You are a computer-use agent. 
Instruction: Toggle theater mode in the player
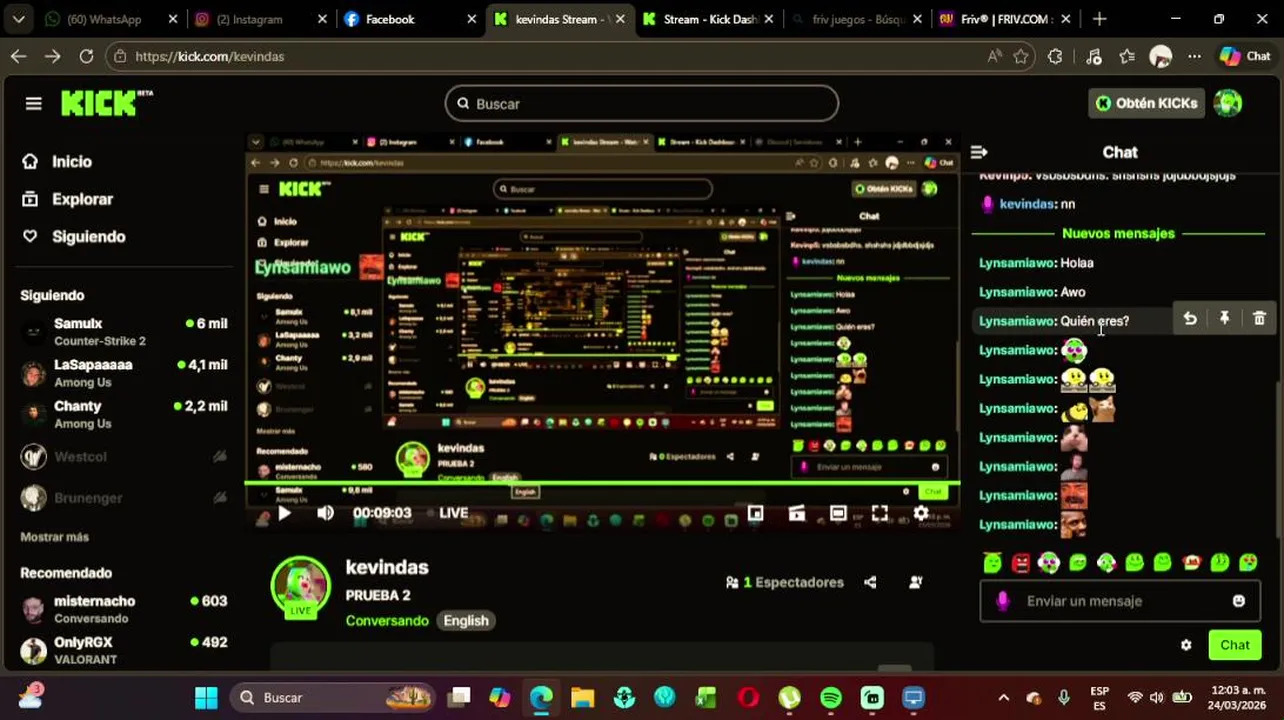click(838, 513)
